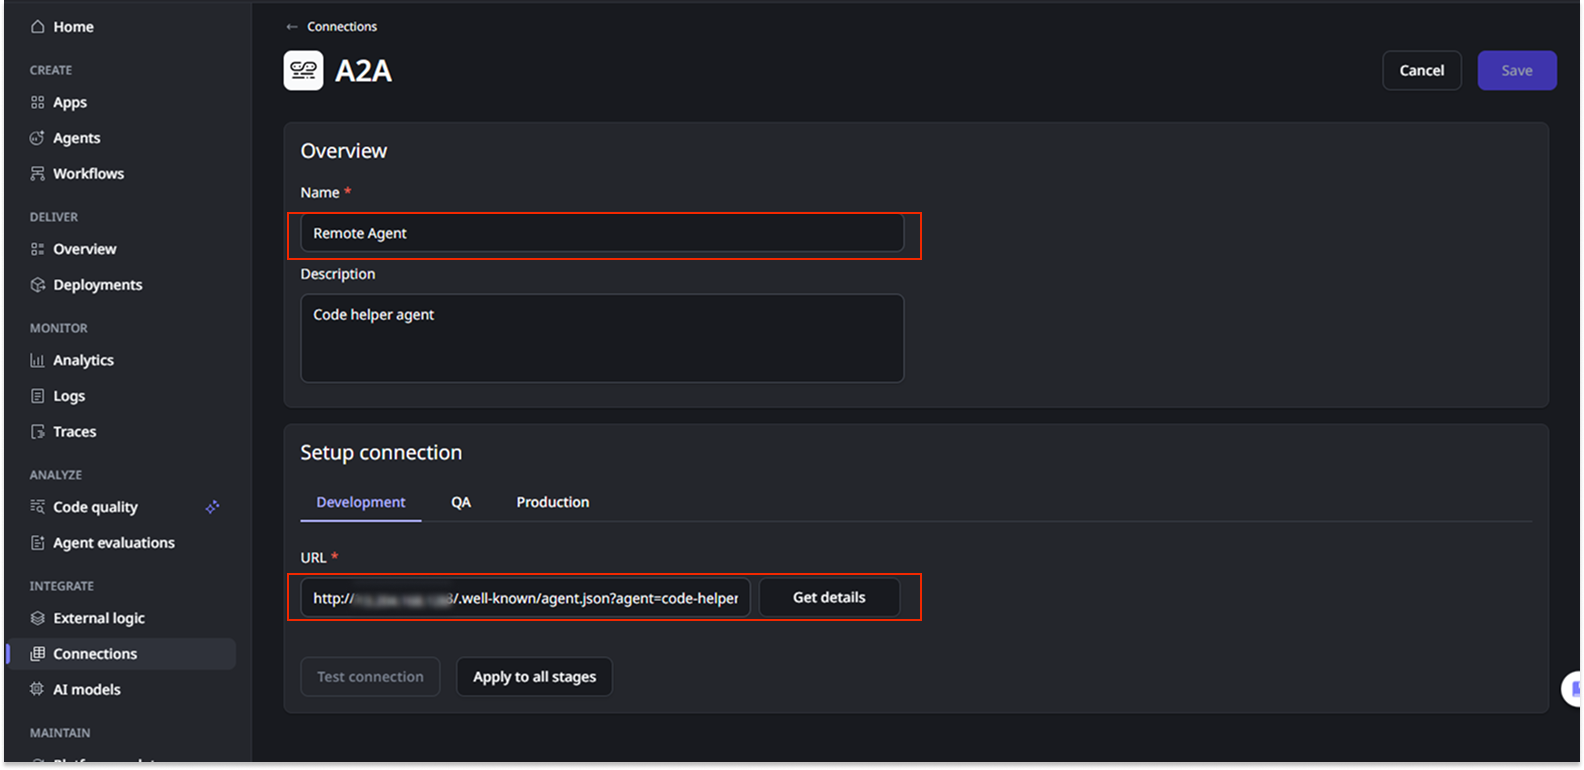The image size is (1584, 770).
Task: Click the Analytics chart icon
Action: click(38, 360)
